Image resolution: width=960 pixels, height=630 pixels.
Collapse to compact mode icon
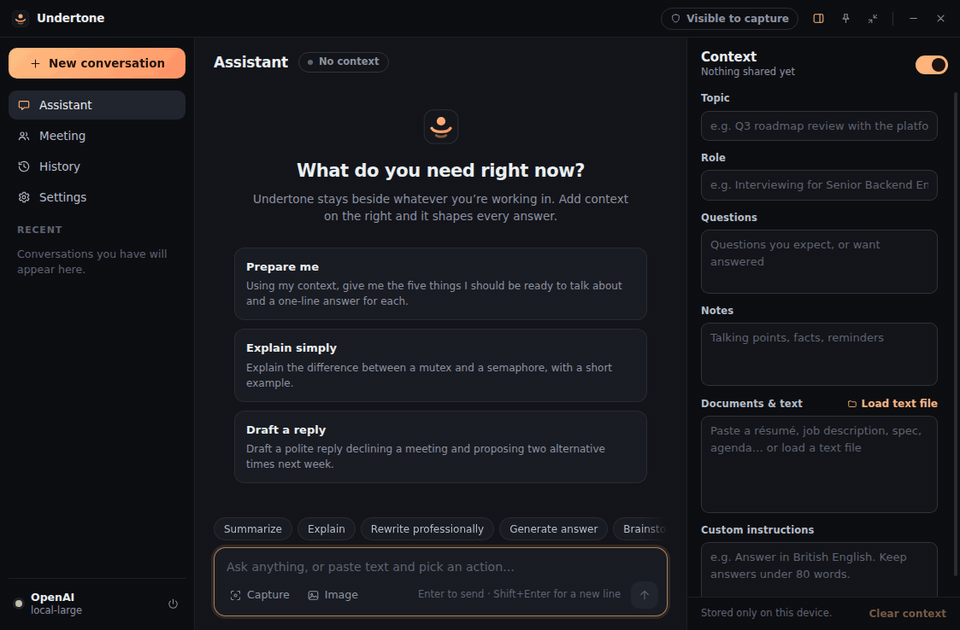[x=872, y=18]
